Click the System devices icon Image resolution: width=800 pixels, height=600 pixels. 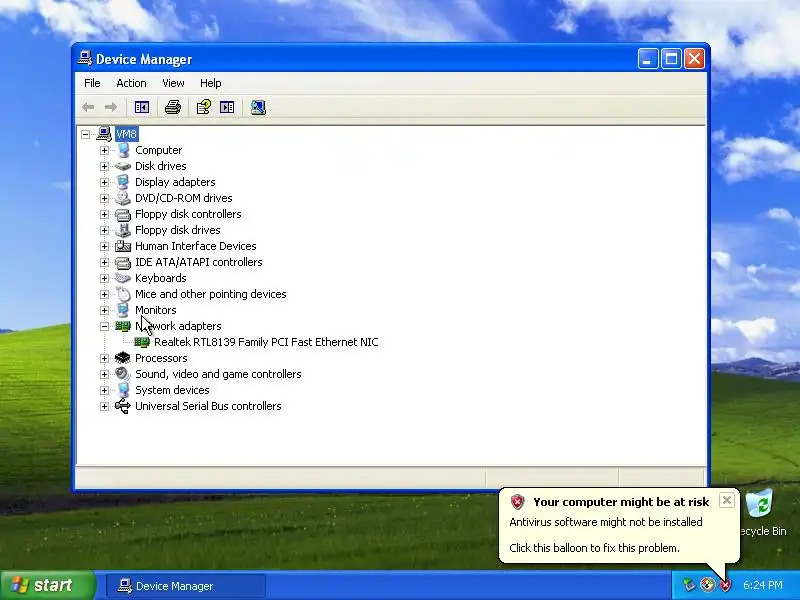click(123, 390)
